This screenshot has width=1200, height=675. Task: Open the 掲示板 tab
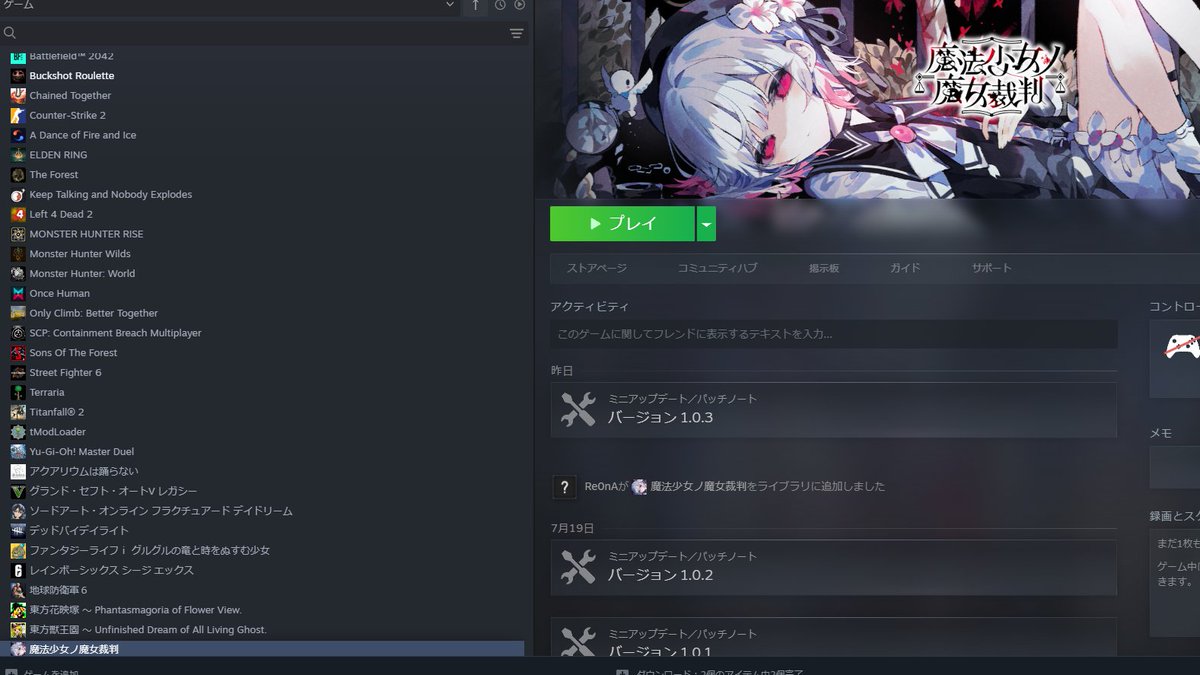824,268
